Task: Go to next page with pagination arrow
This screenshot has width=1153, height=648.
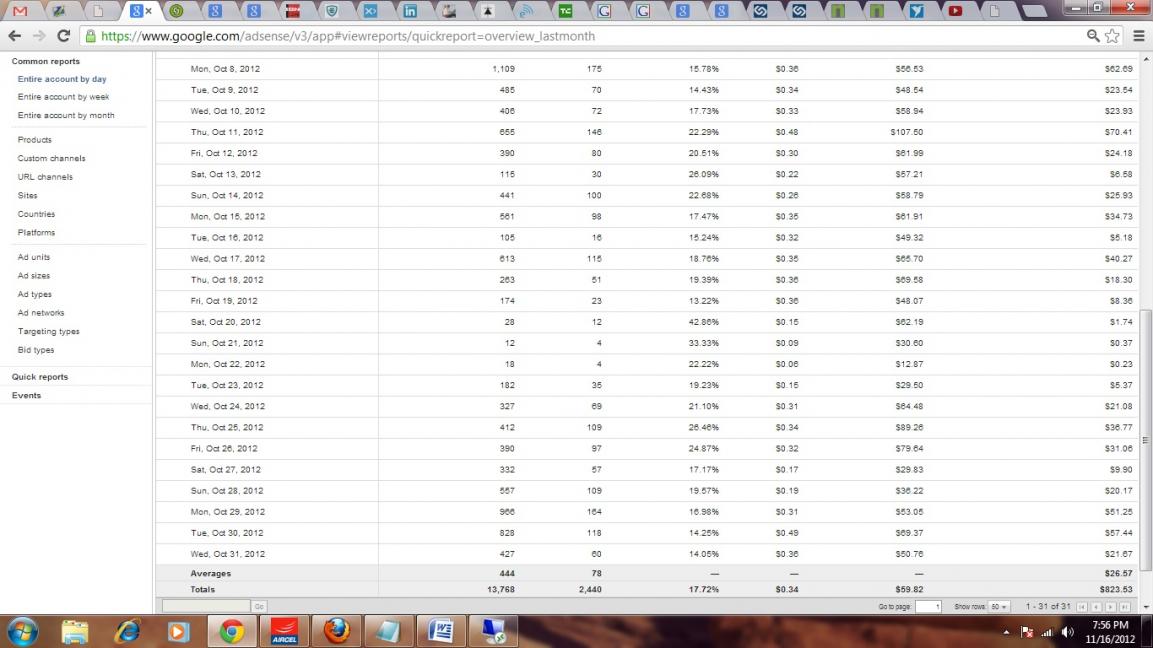Action: [1110, 607]
